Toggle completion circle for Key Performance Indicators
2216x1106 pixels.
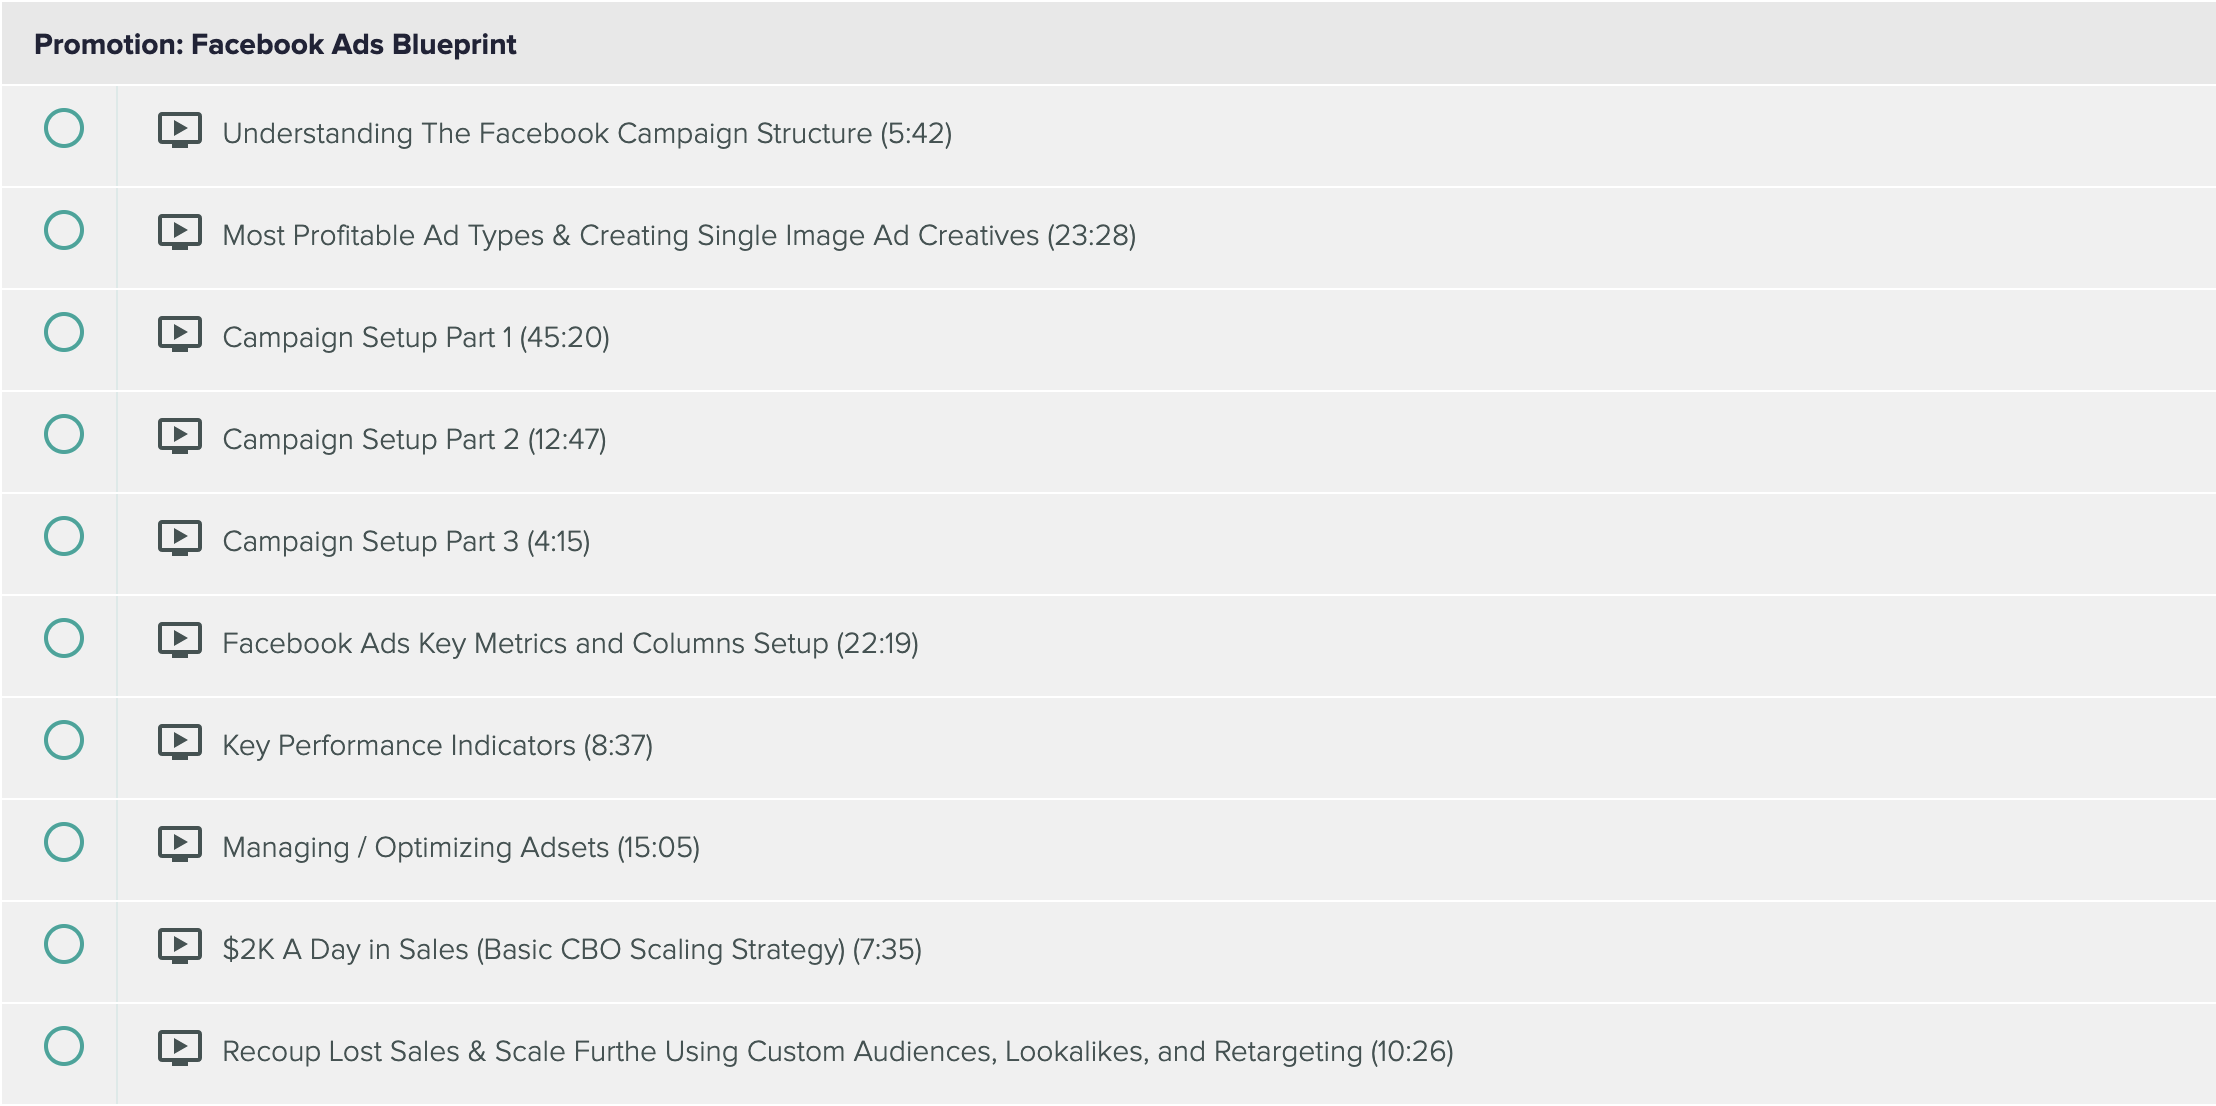point(64,740)
